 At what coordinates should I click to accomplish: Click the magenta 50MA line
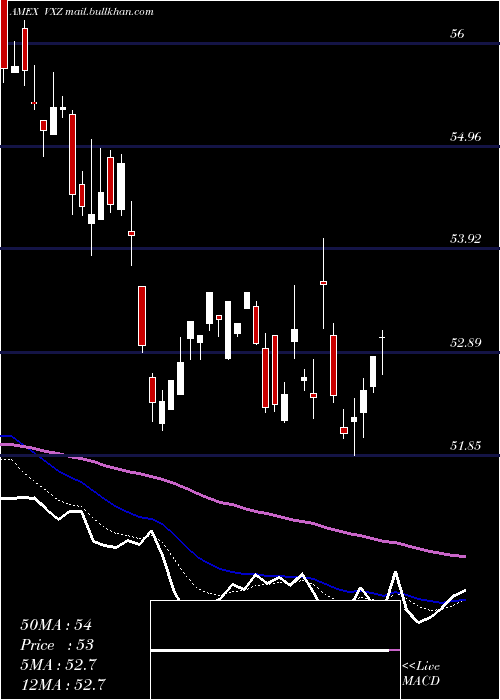(x=232, y=504)
